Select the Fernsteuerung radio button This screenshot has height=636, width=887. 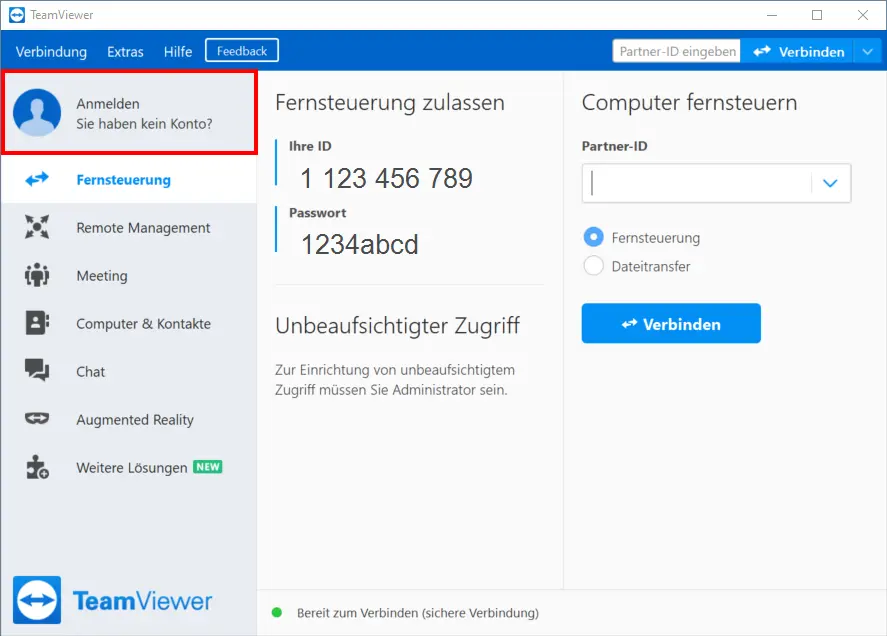(x=593, y=237)
